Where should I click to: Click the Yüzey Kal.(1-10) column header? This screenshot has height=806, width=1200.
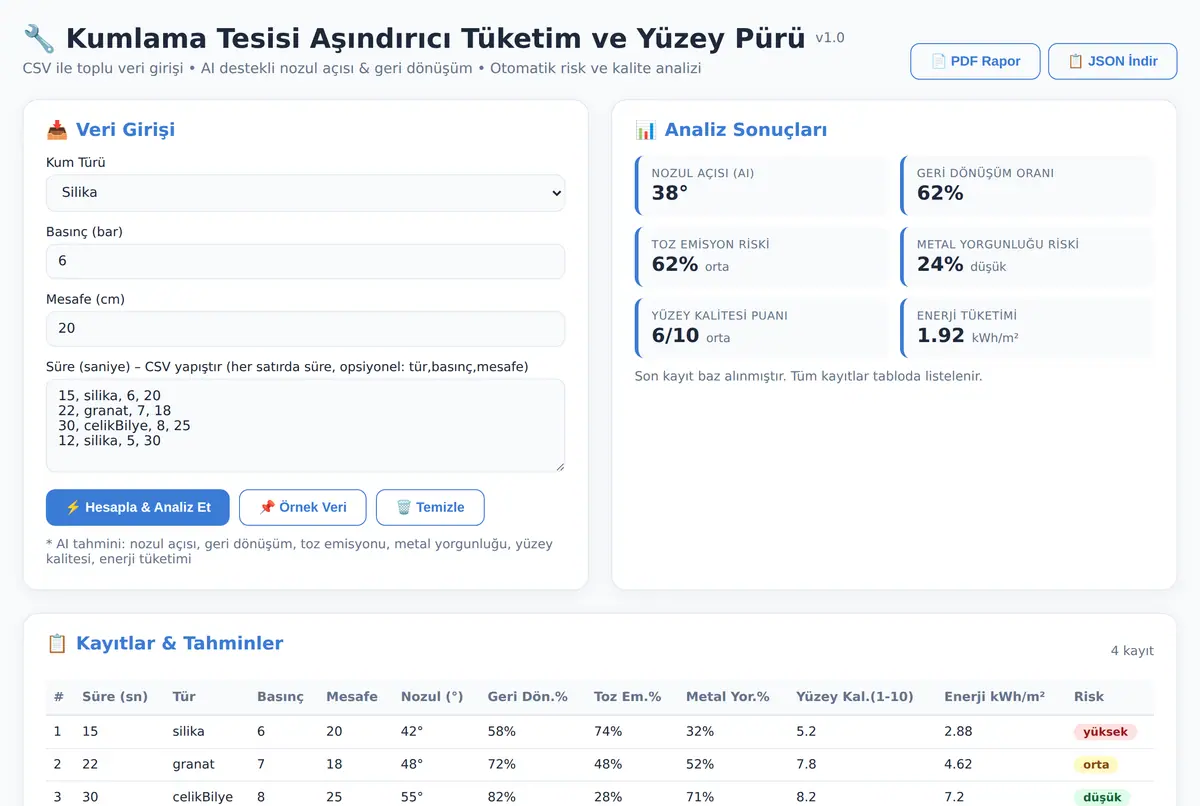pyautogui.click(x=855, y=697)
